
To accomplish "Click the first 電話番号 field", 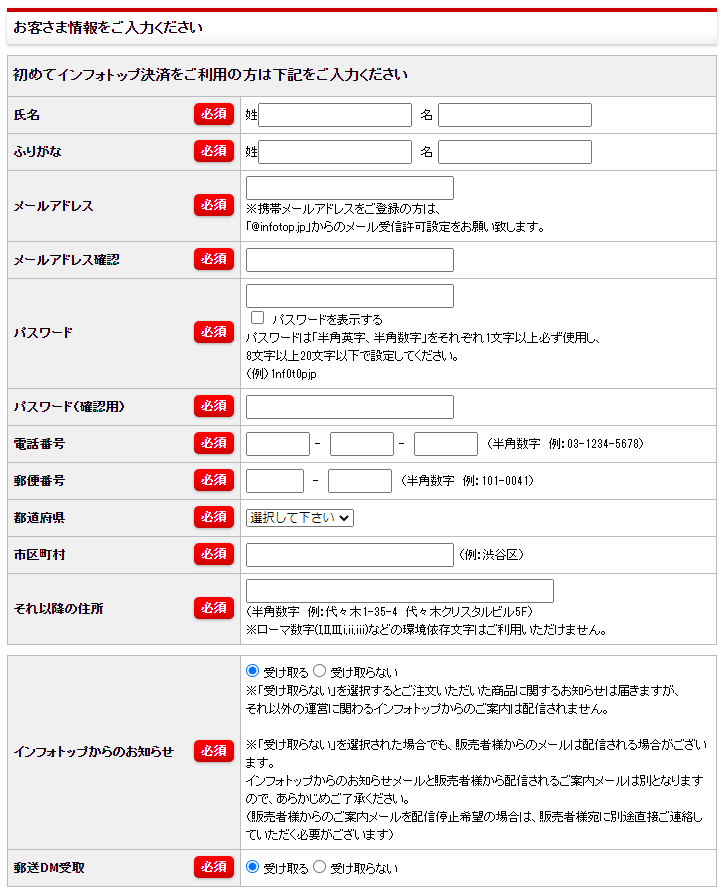I will (278, 444).
